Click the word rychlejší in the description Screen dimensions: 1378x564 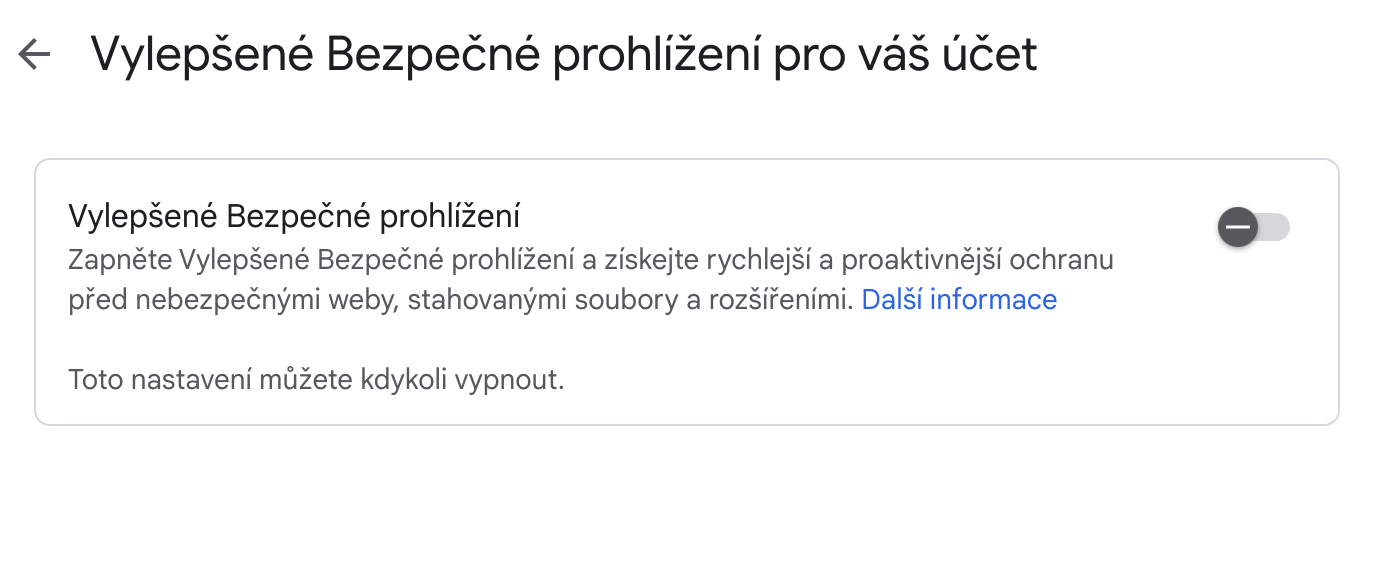click(752, 260)
